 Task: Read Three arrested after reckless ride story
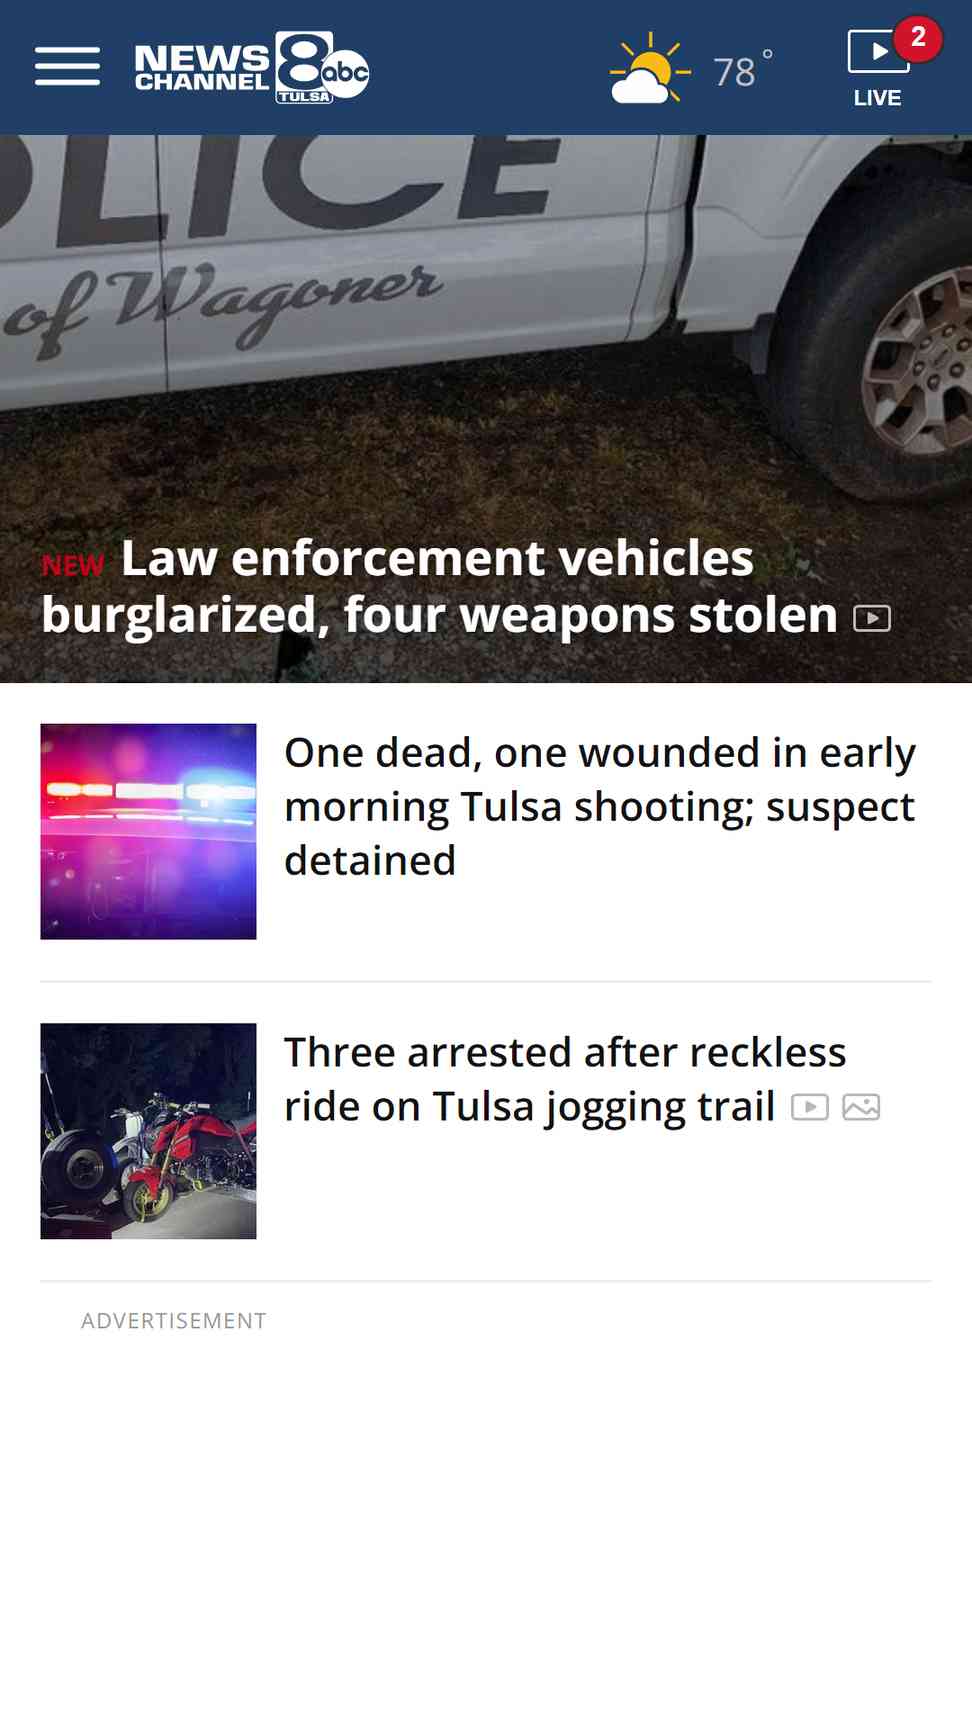pos(565,1079)
